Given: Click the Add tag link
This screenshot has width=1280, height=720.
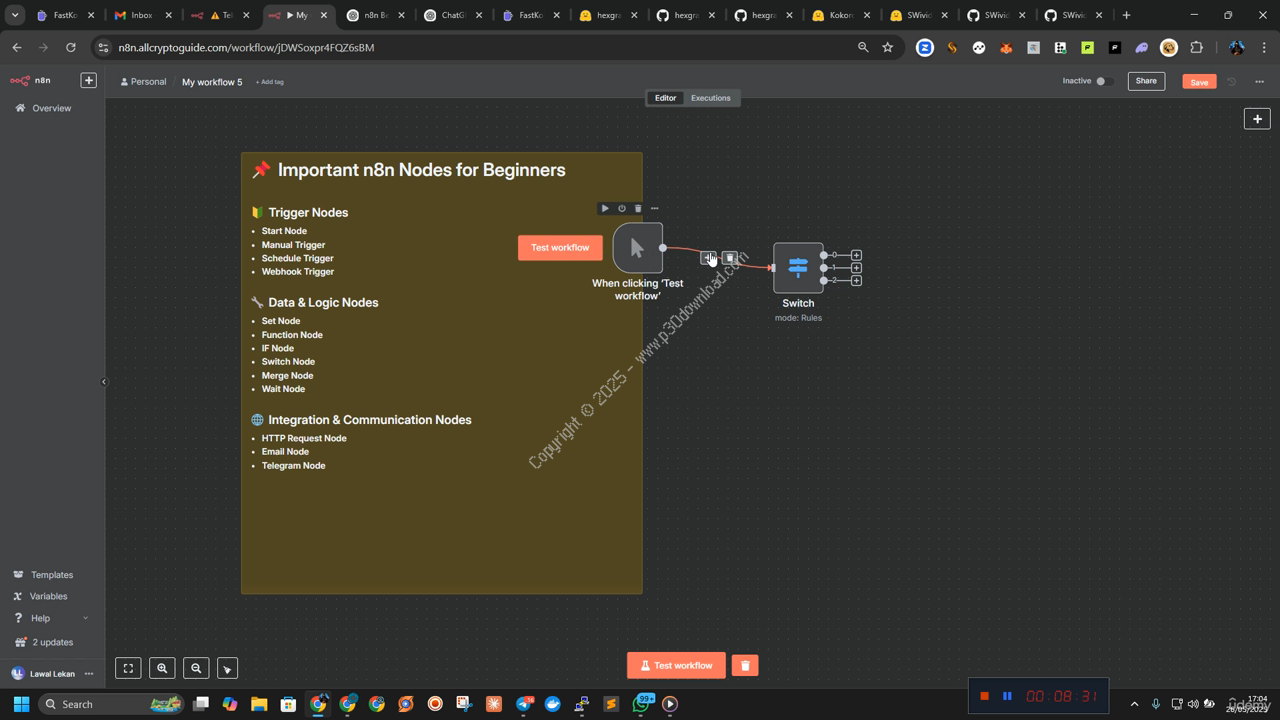Looking at the screenshot, I should point(270,82).
